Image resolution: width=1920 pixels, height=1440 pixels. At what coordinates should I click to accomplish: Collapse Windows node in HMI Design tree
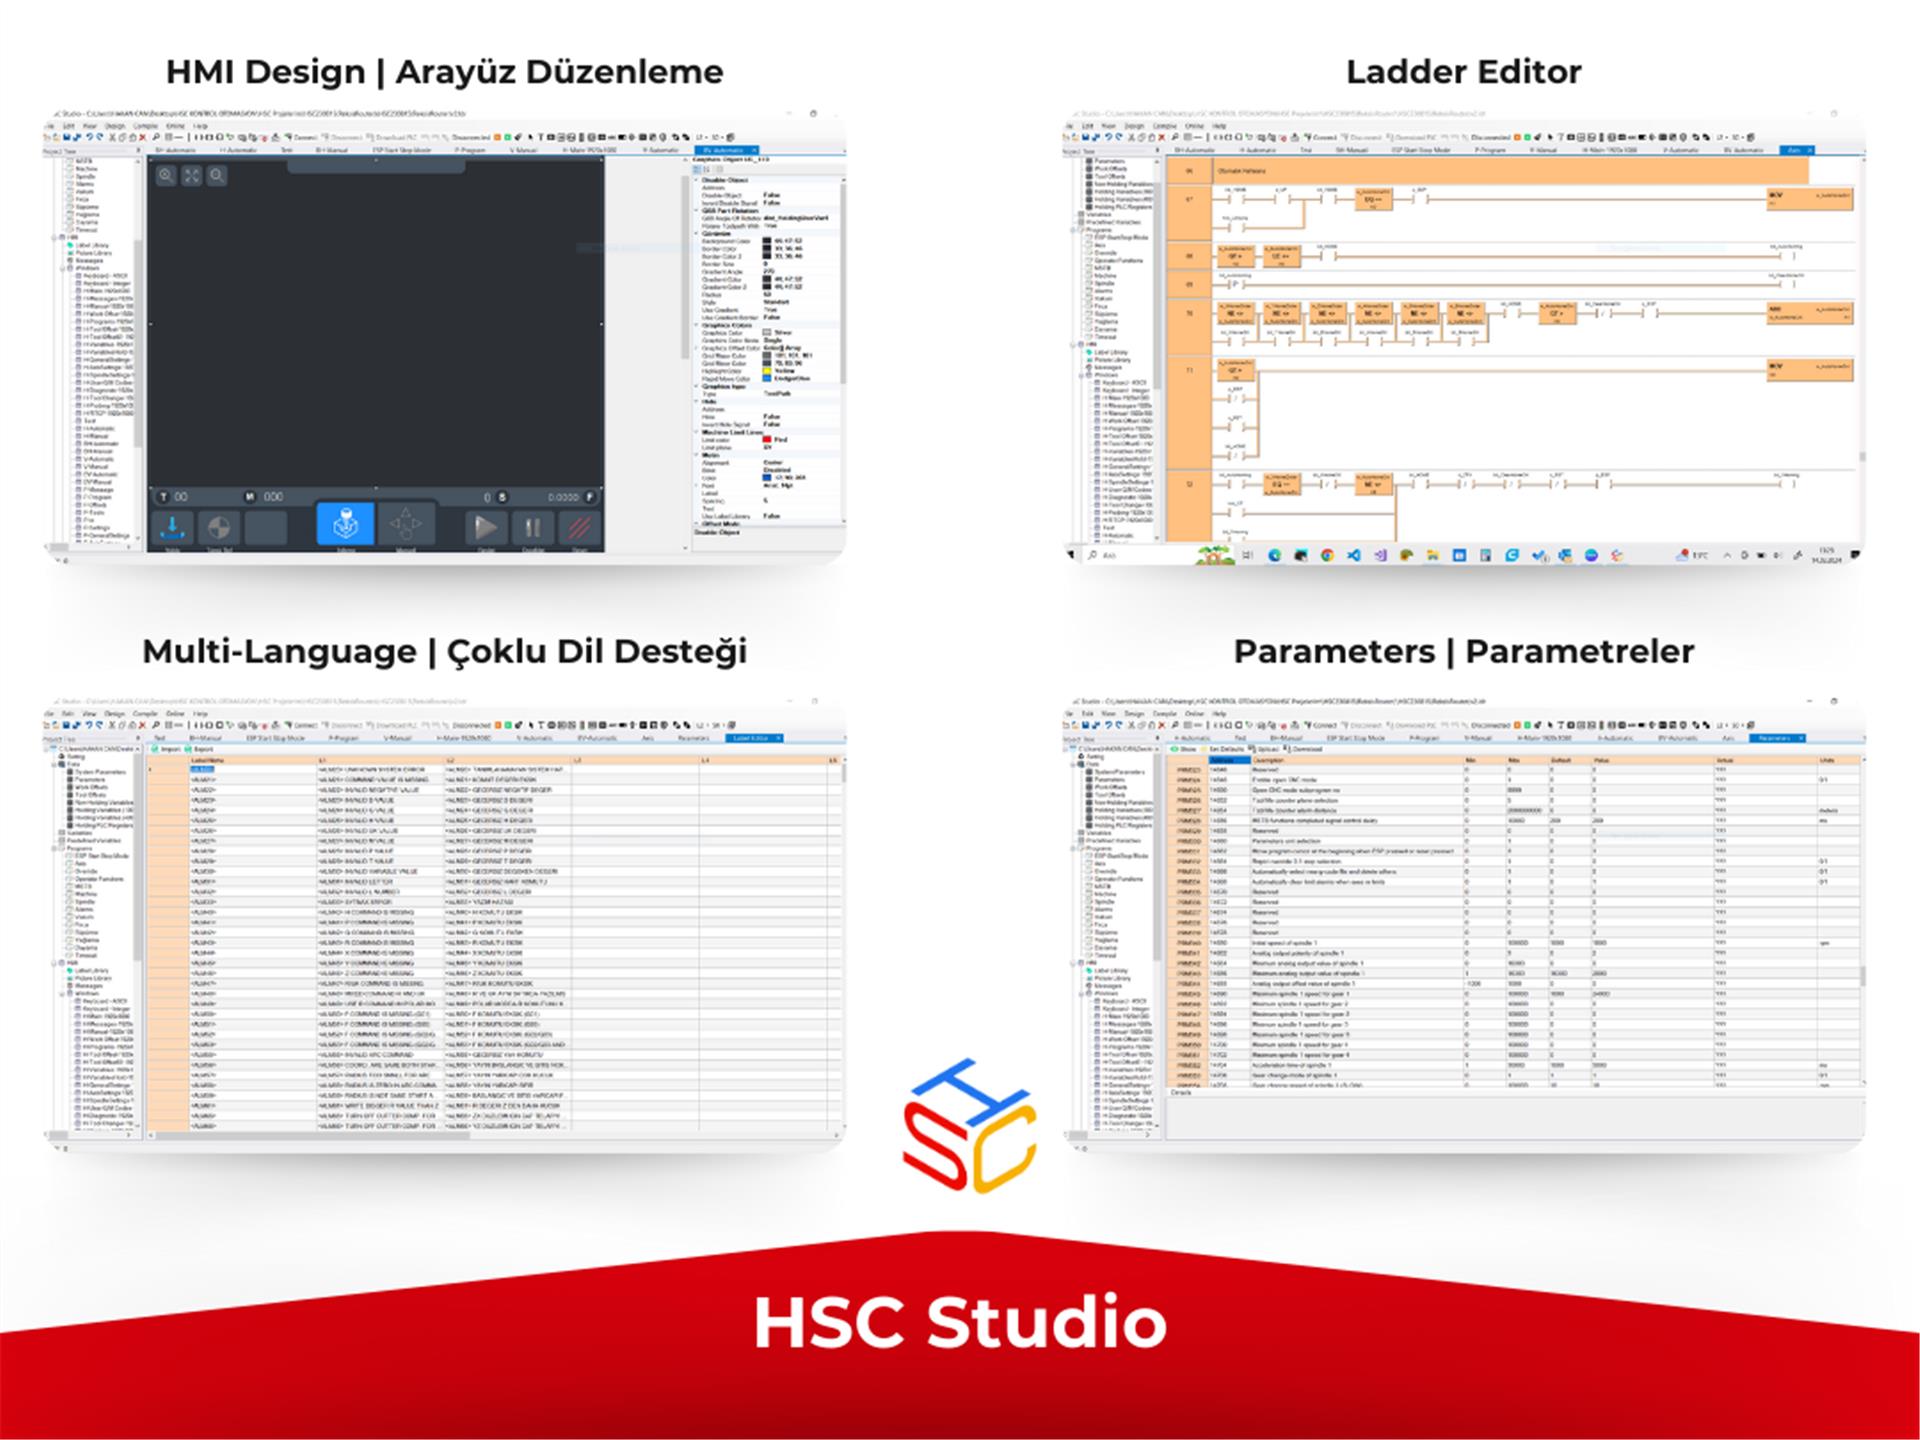pyautogui.click(x=62, y=268)
